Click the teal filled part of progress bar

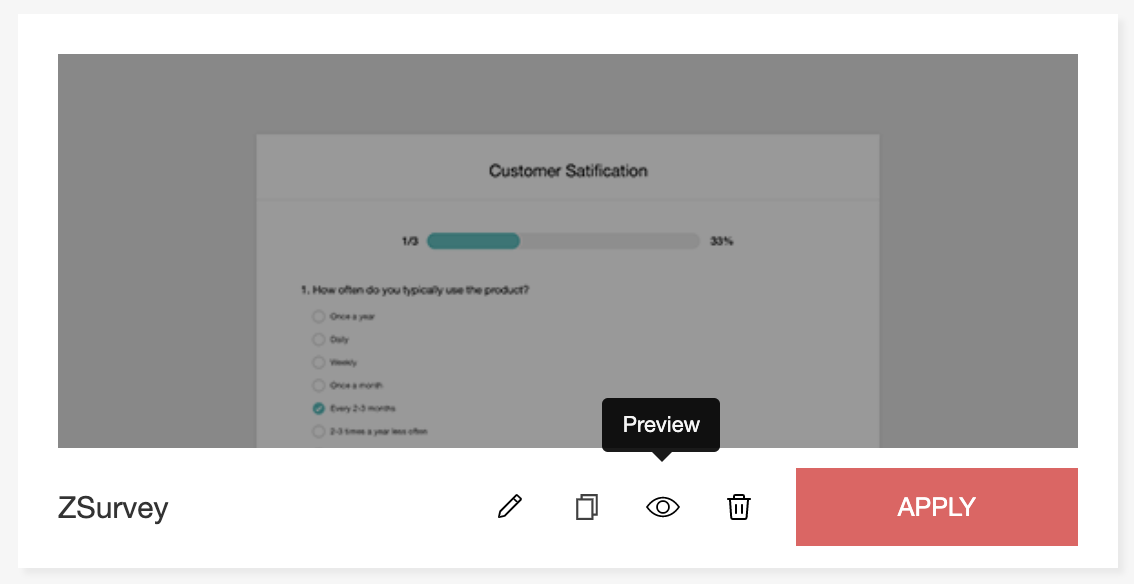[x=473, y=241]
